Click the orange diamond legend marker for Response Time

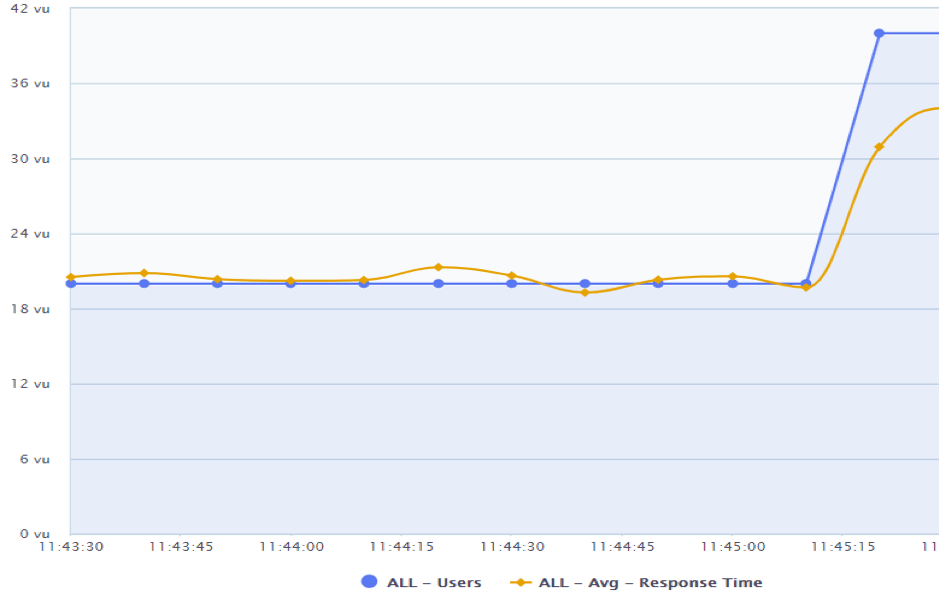click(520, 582)
